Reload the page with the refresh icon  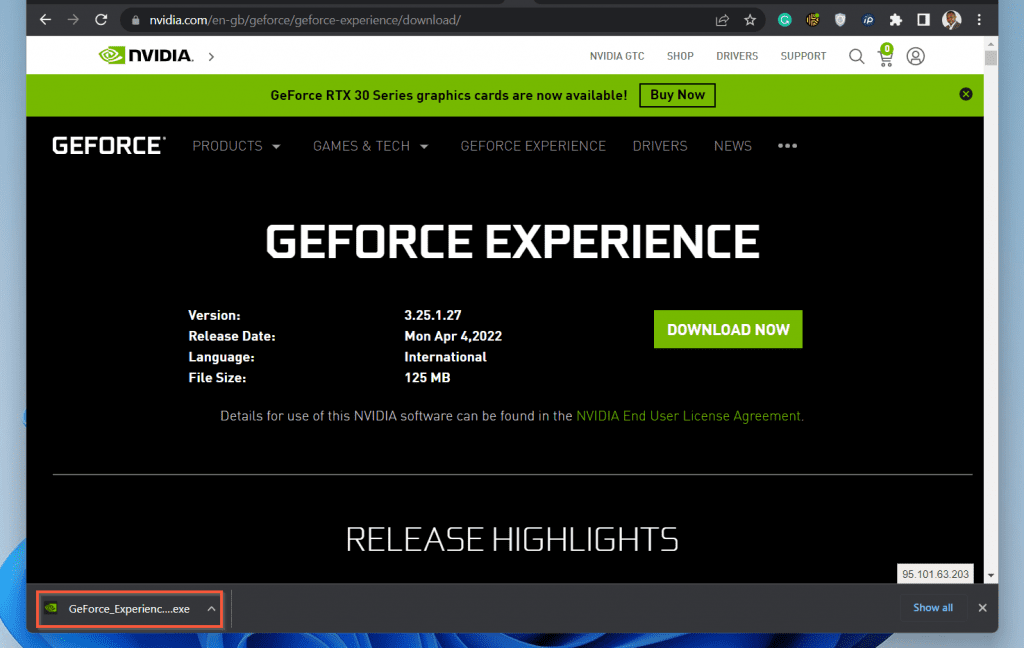(101, 20)
